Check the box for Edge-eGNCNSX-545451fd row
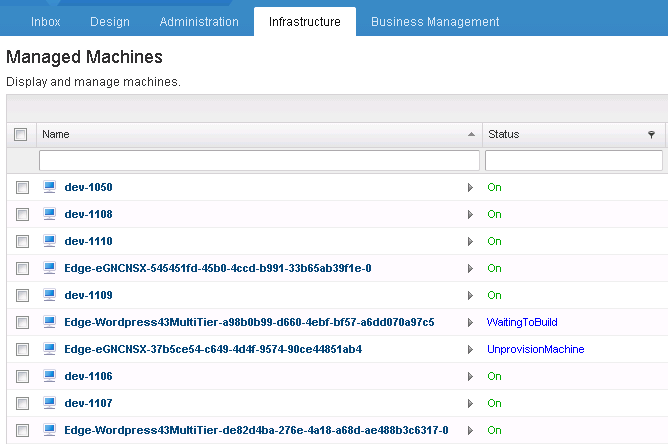Screen dimensions: 668x444 [x=22, y=268]
